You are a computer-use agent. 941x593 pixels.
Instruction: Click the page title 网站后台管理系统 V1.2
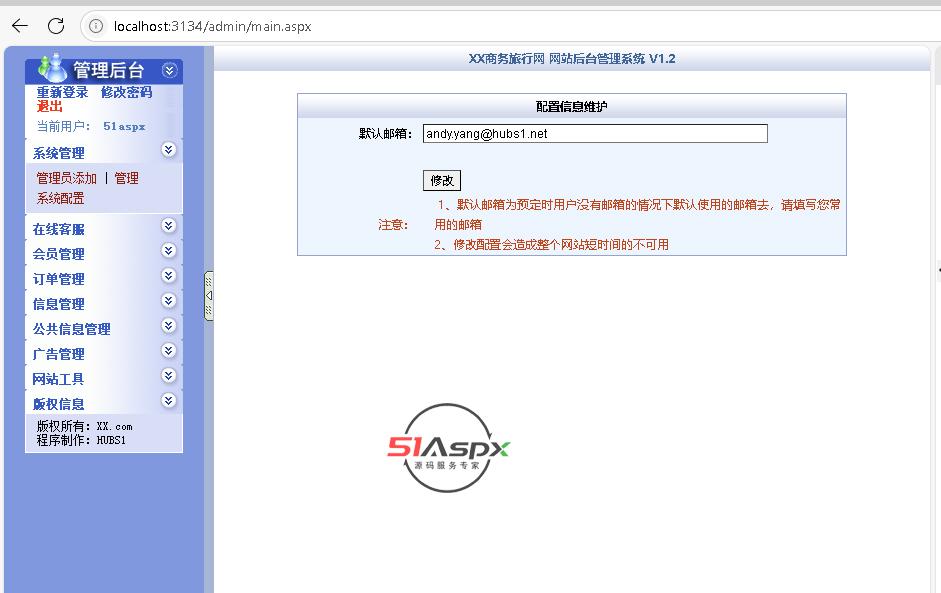pyautogui.click(x=612, y=59)
